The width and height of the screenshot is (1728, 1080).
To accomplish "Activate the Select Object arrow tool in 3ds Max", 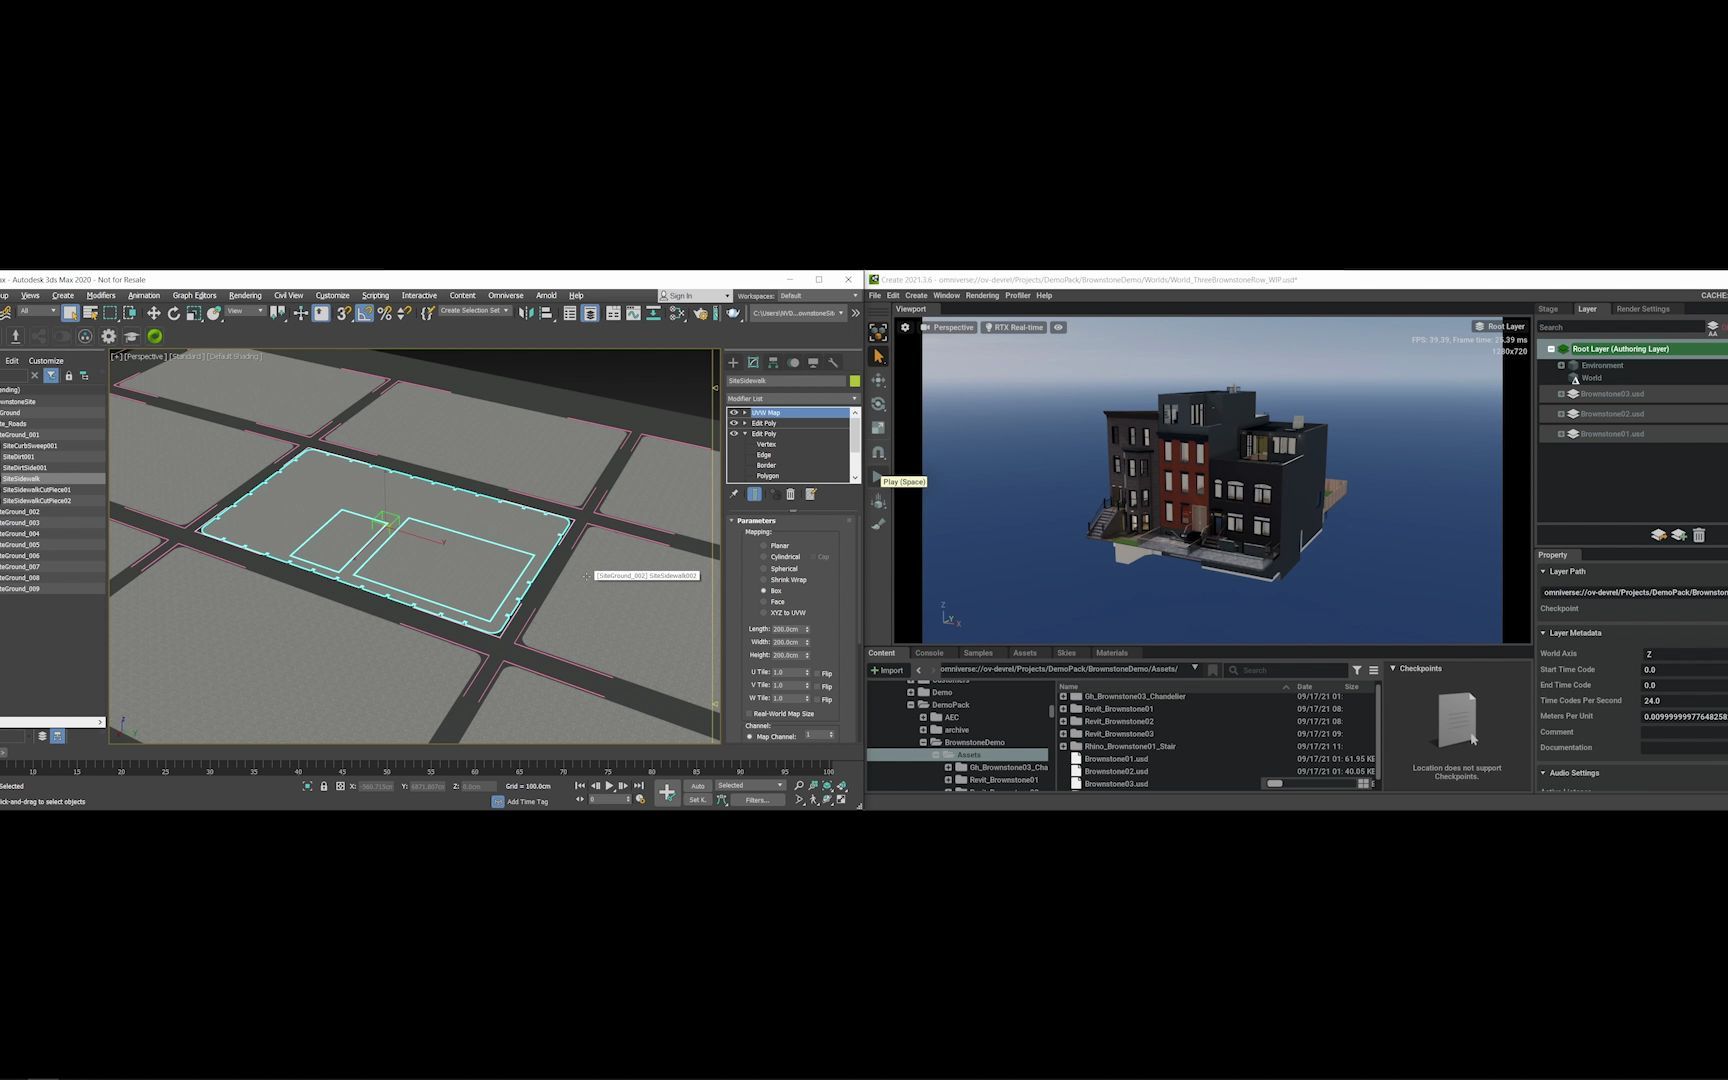I will (x=70, y=312).
